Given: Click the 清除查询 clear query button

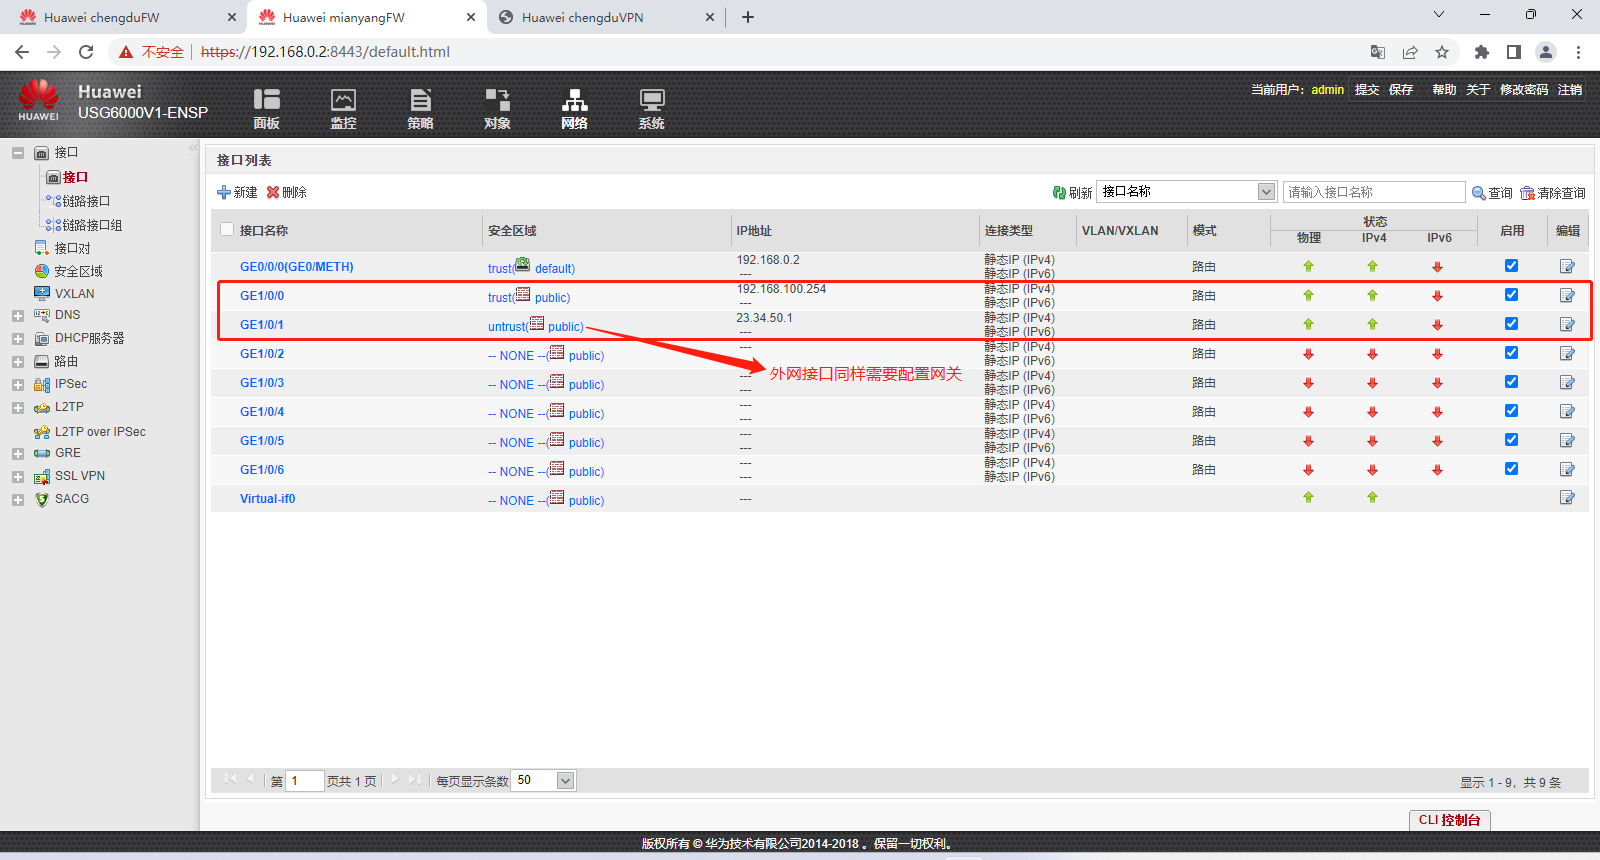Looking at the screenshot, I should [1553, 193].
